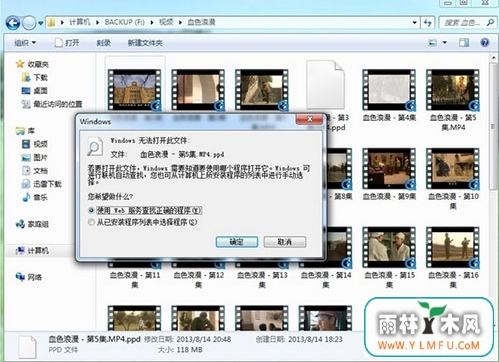Select the blank .ppd file icon
The image size is (499, 362).
pos(325,84)
